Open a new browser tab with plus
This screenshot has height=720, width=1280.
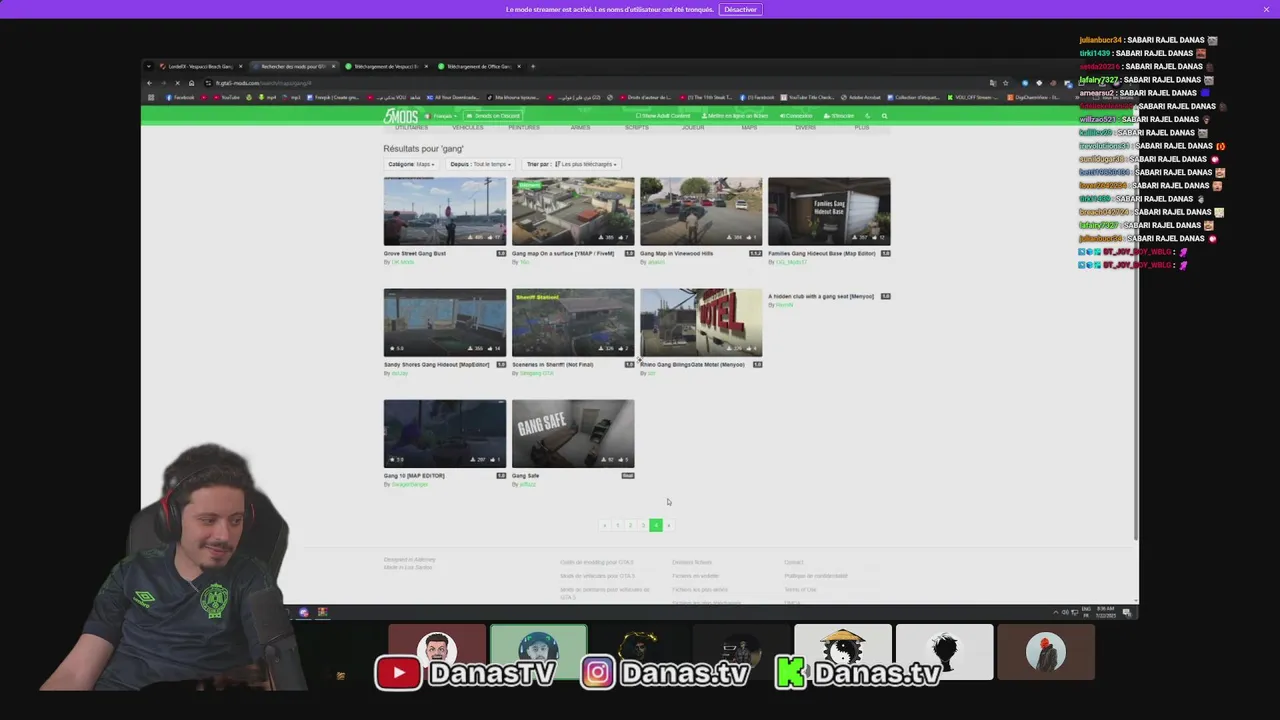tap(533, 66)
